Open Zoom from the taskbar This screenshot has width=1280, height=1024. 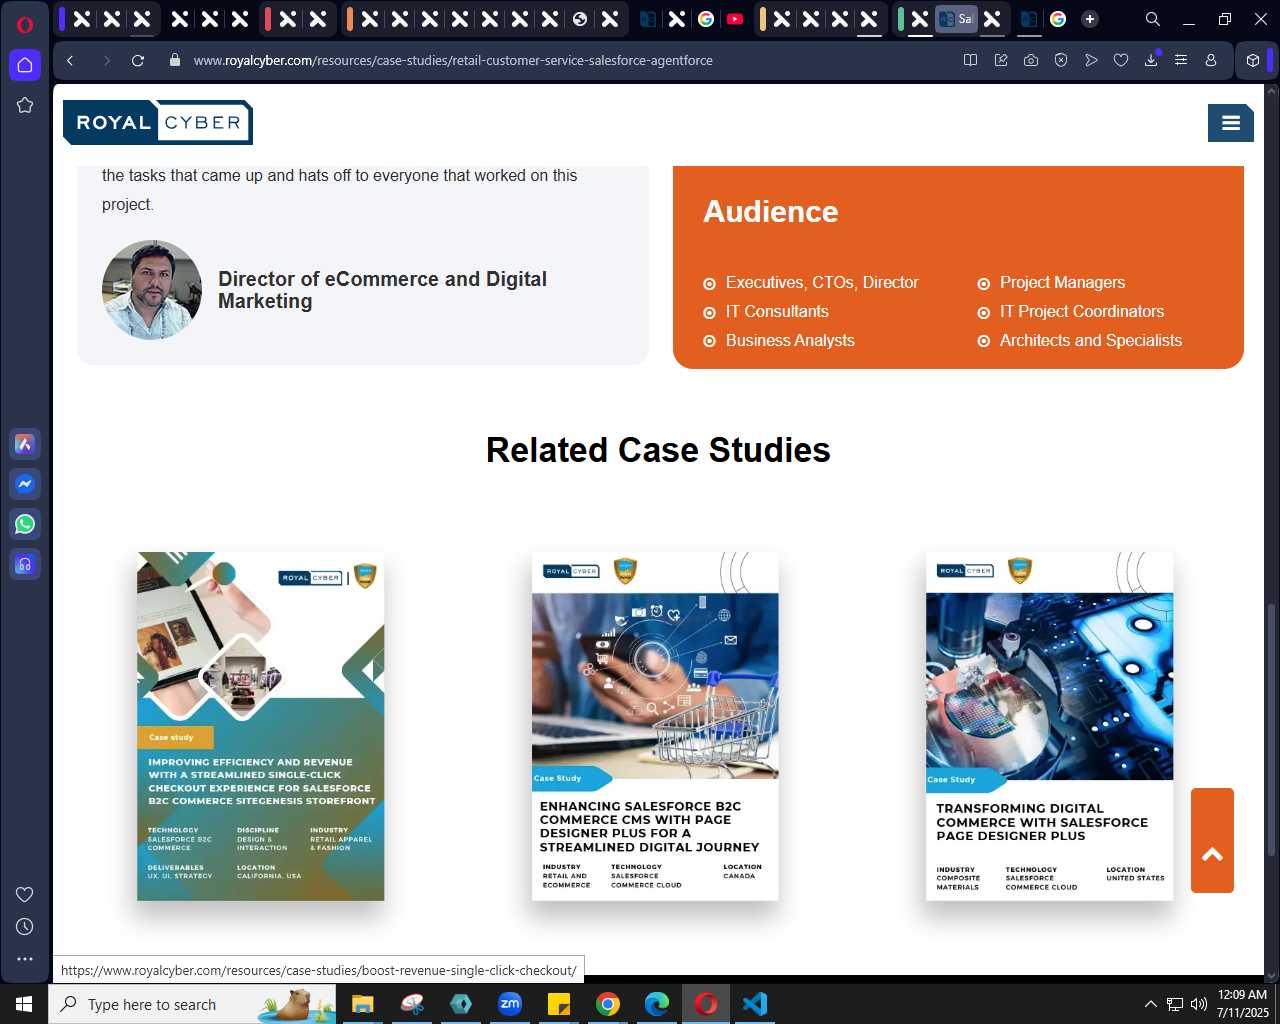pos(510,1004)
